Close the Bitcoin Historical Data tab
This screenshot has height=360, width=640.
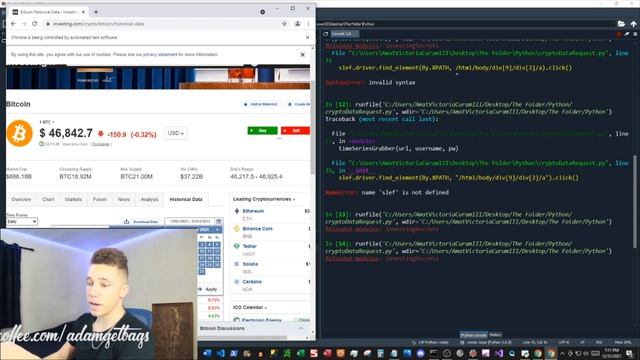point(83,12)
